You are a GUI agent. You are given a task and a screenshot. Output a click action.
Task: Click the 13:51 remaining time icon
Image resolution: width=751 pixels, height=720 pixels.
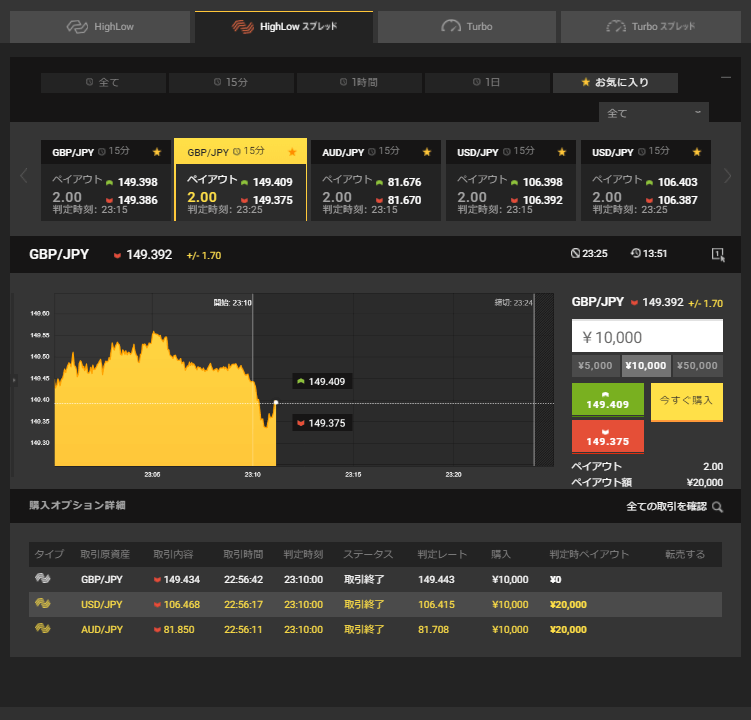(635, 253)
